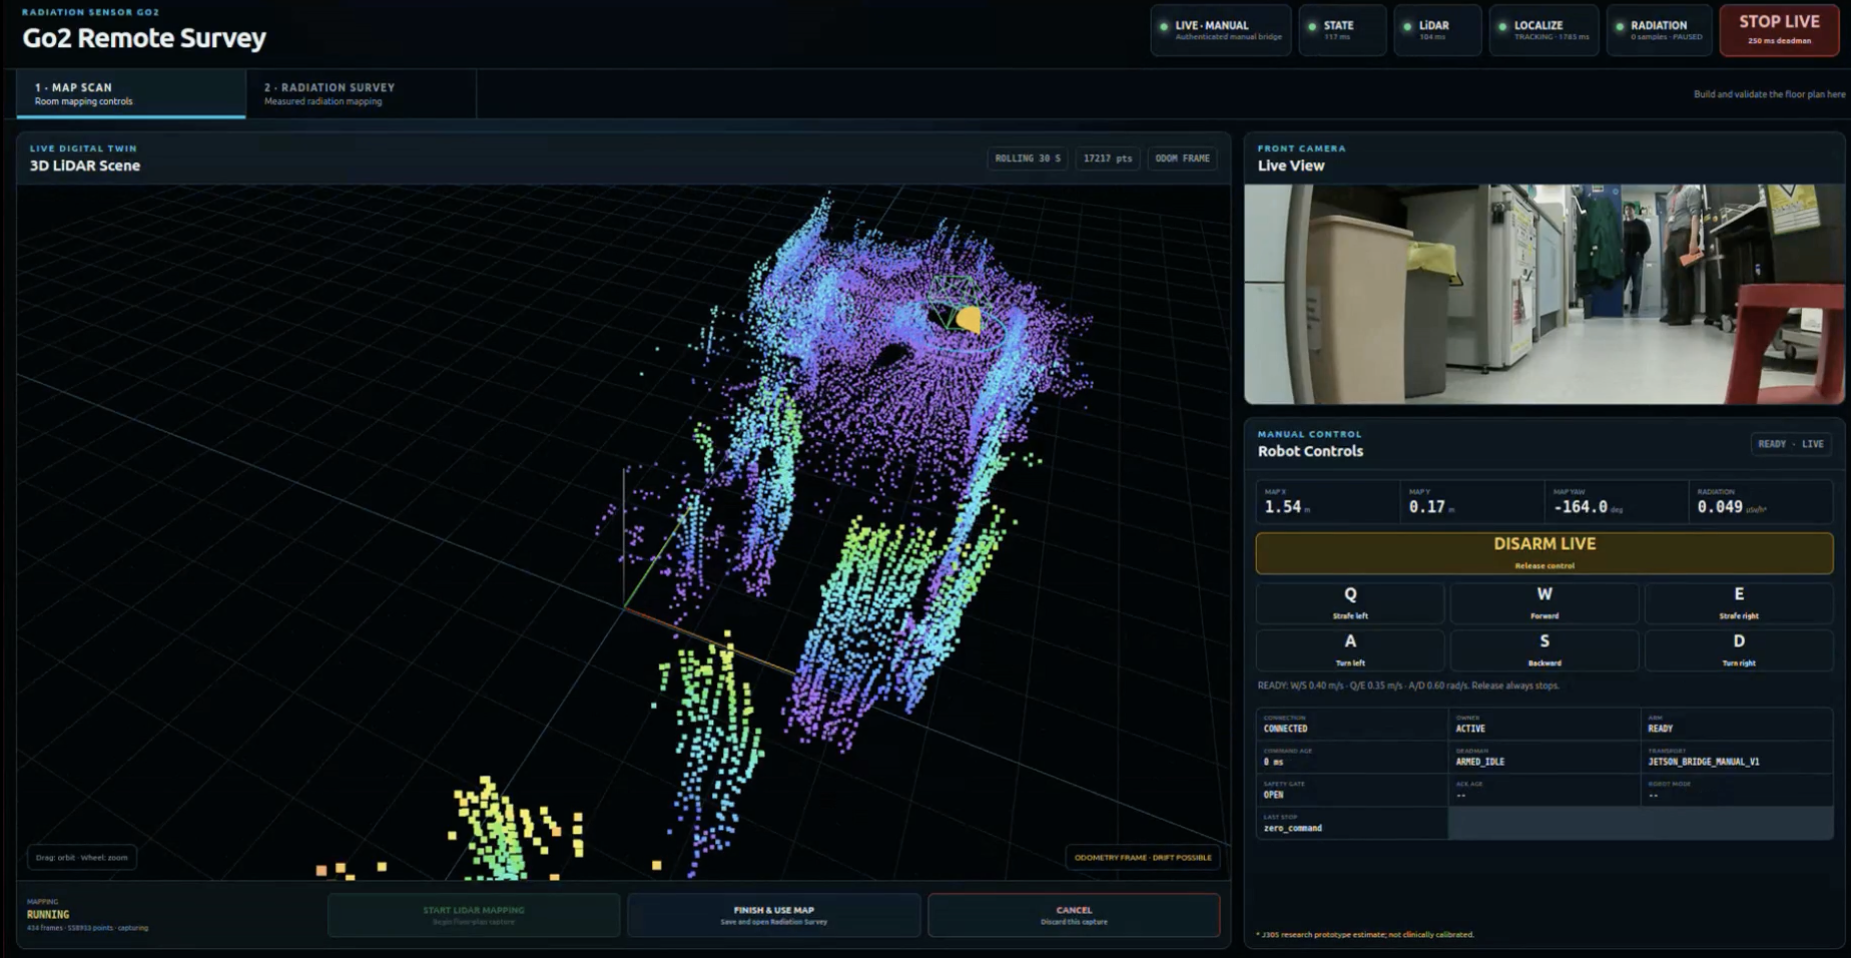This screenshot has width=1851, height=958.
Task: Open the 1 · Map Scan tab
Action: pos(131,94)
